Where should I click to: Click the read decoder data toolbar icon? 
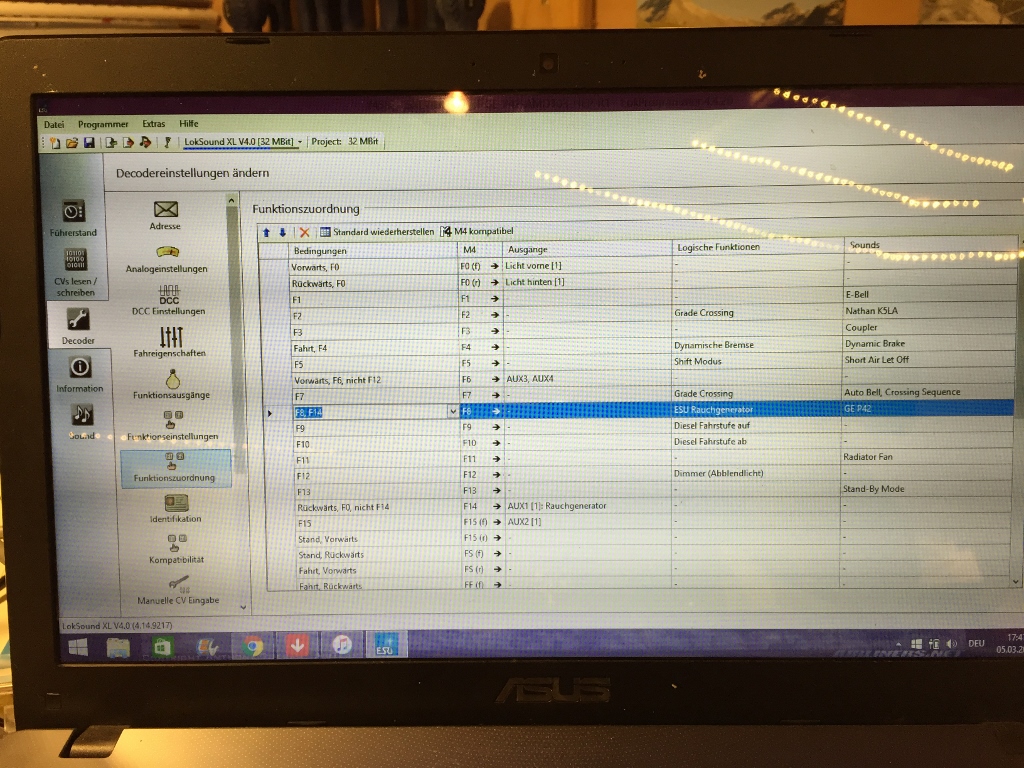point(111,142)
